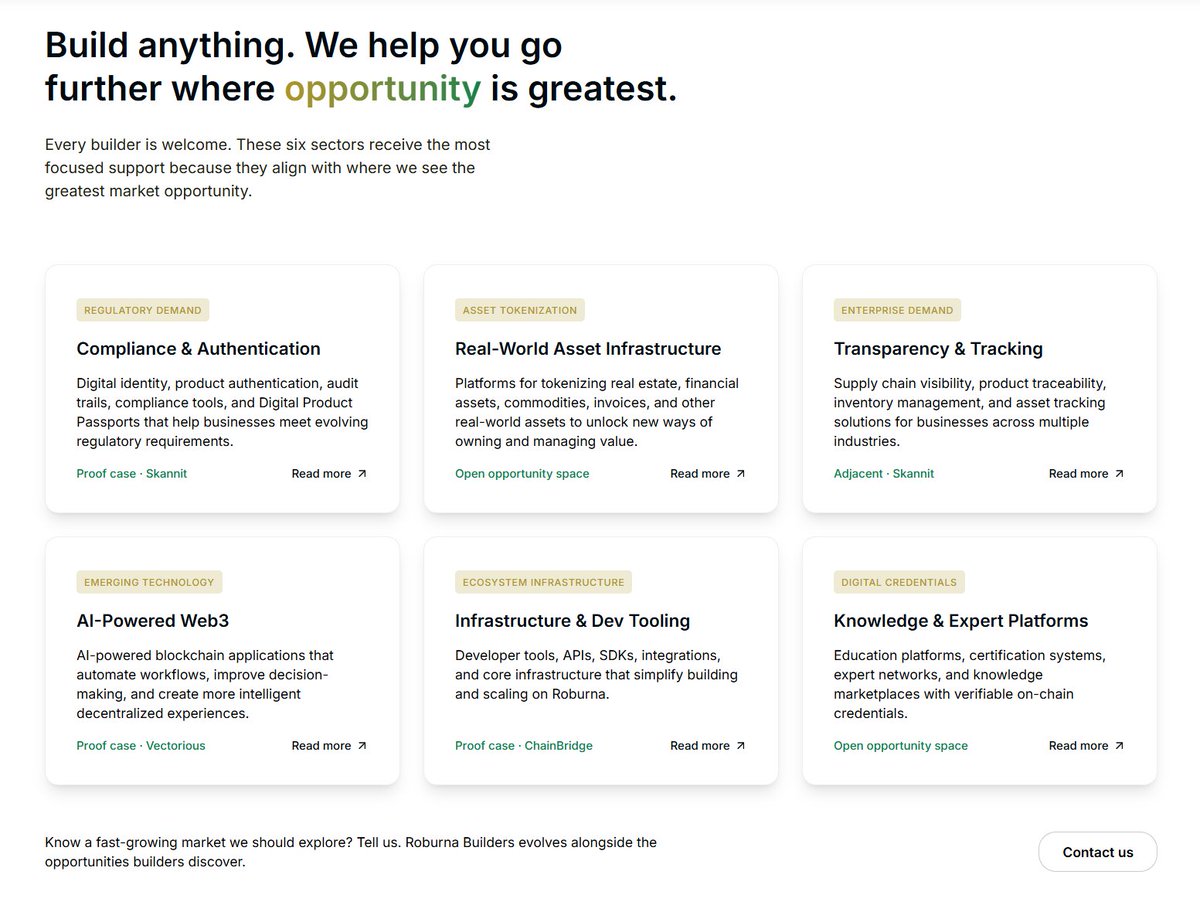Select the Knowledge & Expert Platforms title
This screenshot has height=912, width=1200.
[961, 621]
